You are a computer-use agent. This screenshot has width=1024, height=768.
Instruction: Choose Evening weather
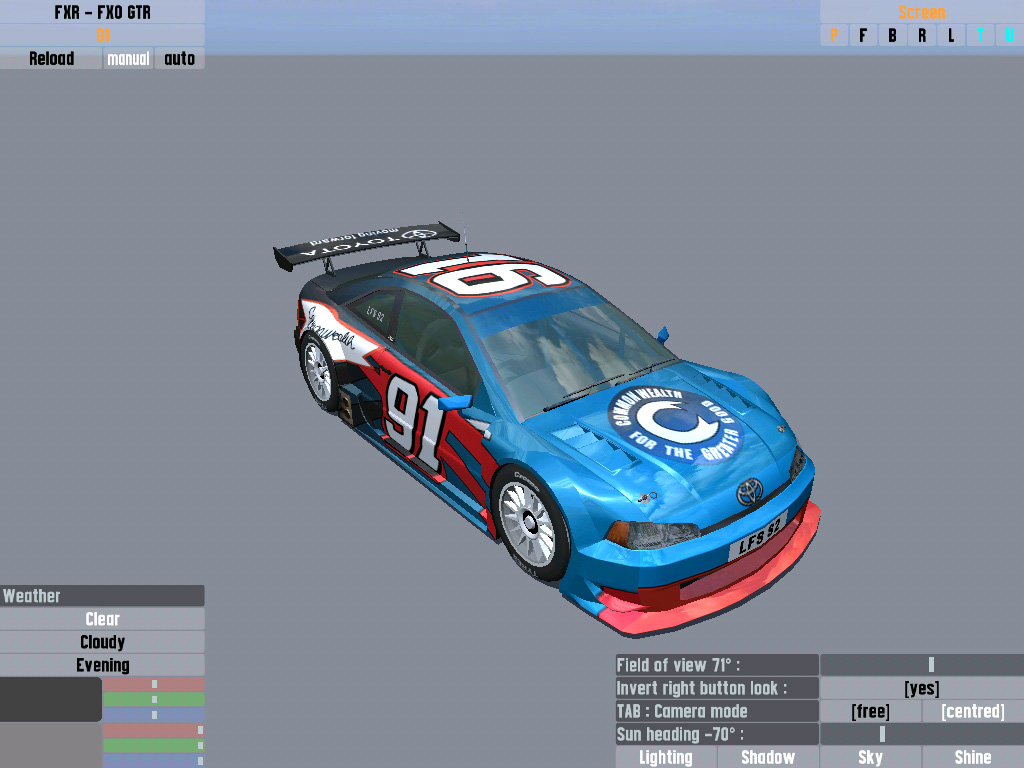(102, 665)
